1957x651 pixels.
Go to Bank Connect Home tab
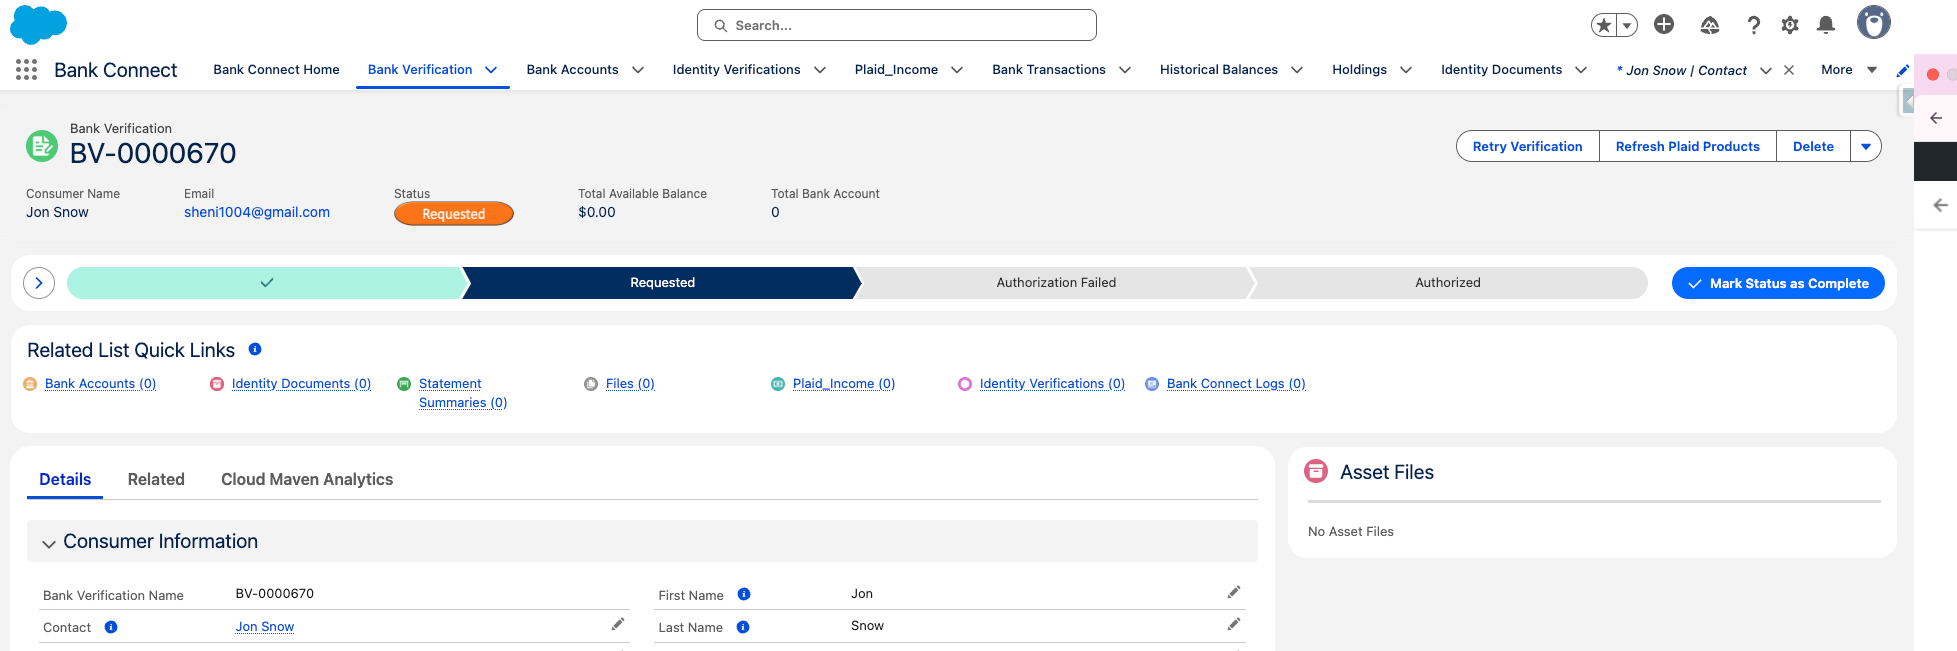276,70
